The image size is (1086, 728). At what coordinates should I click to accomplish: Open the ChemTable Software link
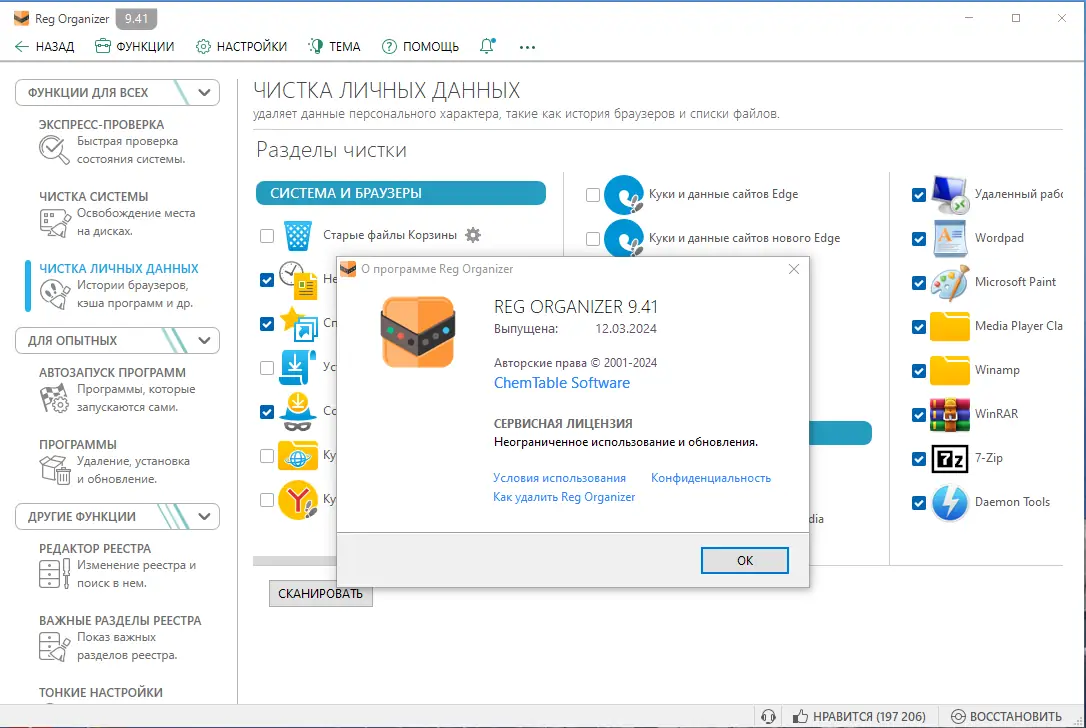[x=562, y=382]
